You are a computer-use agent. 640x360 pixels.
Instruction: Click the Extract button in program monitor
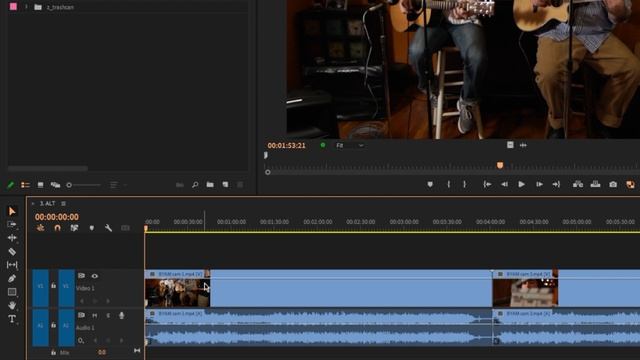(x=596, y=184)
